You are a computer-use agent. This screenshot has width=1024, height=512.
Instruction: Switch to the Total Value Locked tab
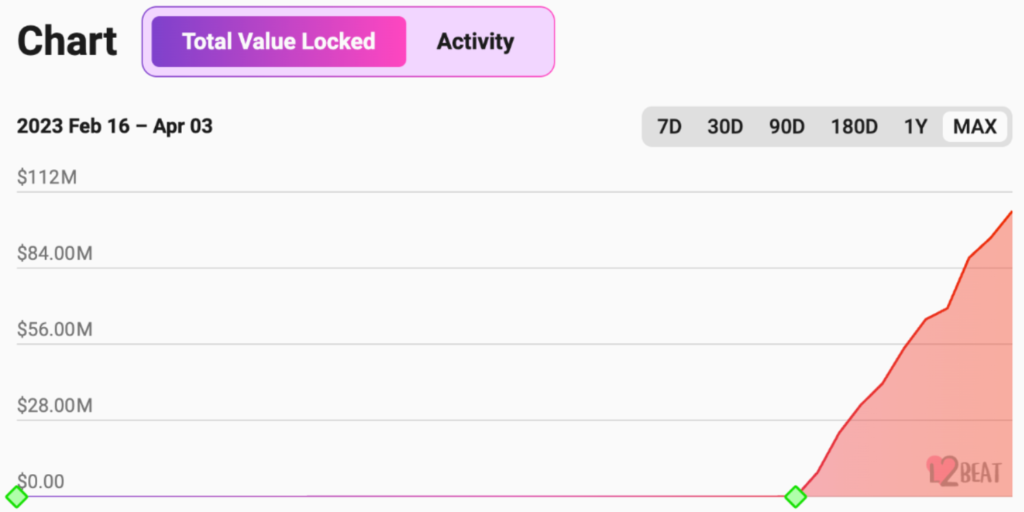279,42
